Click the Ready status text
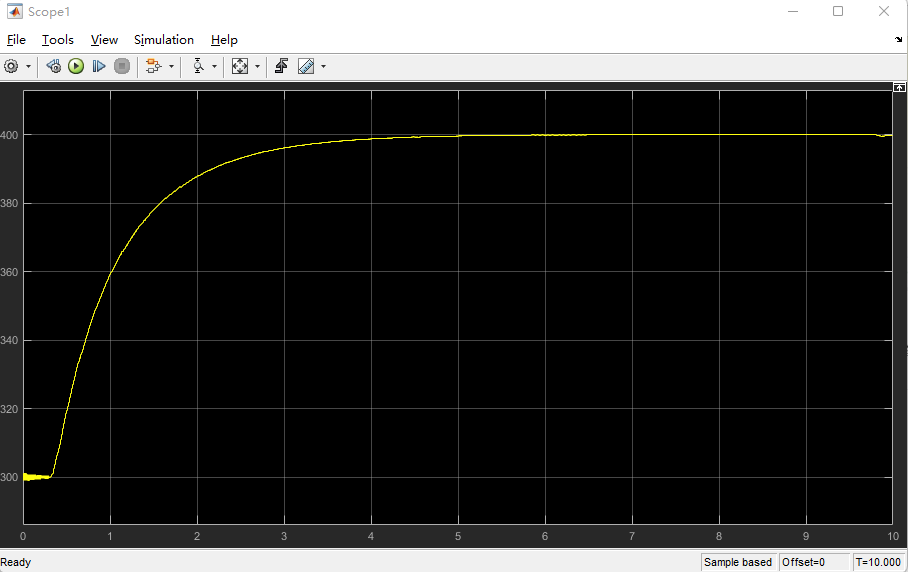 [16, 562]
